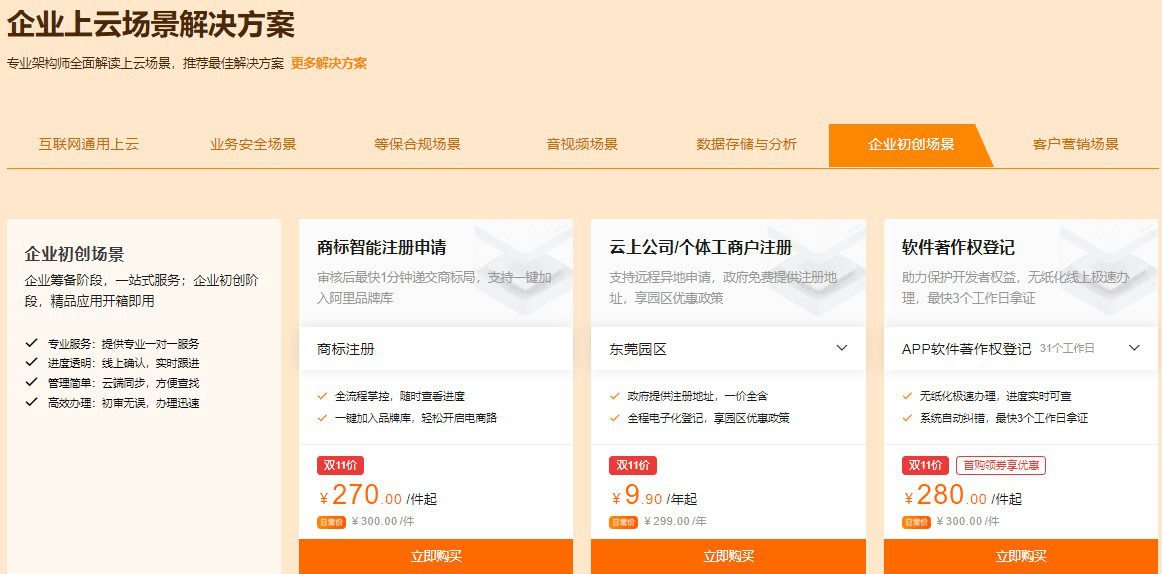Click 立即购买 under 云上公司/个体工商户注册
Image resolution: width=1162 pixels, height=574 pixels.
(x=728, y=556)
